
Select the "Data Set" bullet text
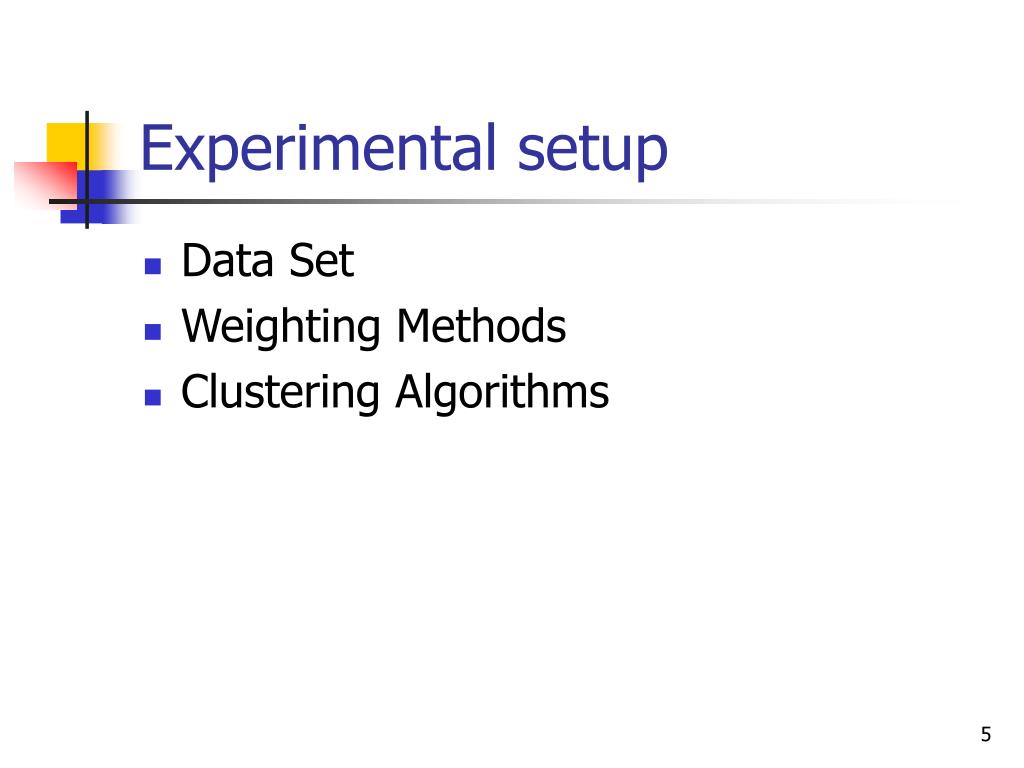click(x=268, y=261)
